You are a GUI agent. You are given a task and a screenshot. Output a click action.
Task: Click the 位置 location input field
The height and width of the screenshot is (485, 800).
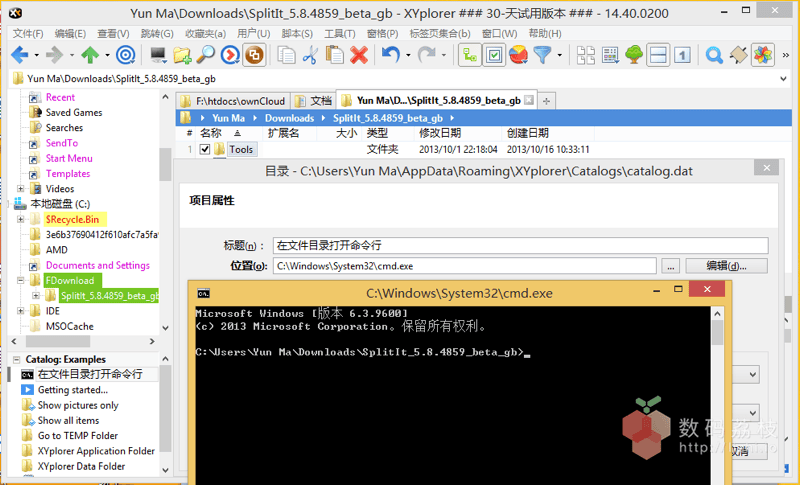(465, 266)
